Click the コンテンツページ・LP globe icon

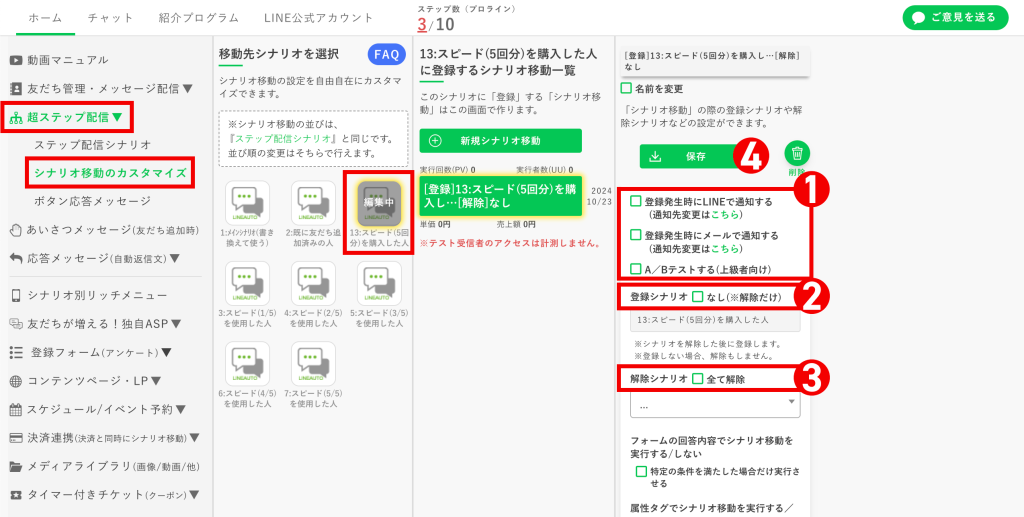click(x=16, y=381)
